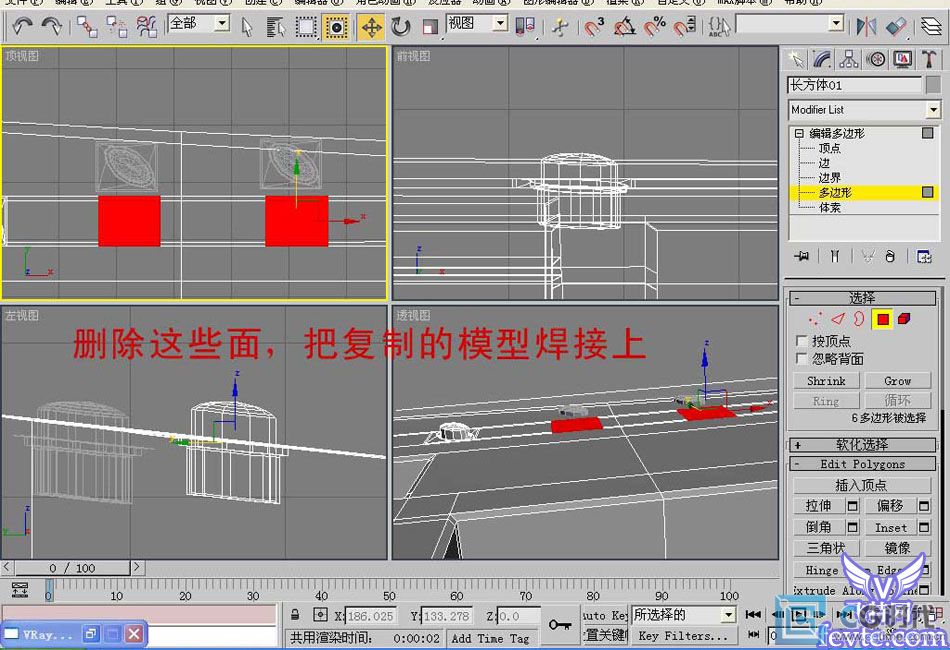Click the time slider at 0 / 100
The width and height of the screenshot is (950, 650).
(72, 568)
